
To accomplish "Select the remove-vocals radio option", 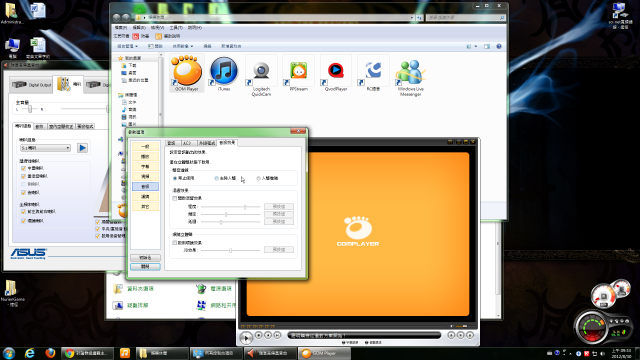I will (217, 178).
